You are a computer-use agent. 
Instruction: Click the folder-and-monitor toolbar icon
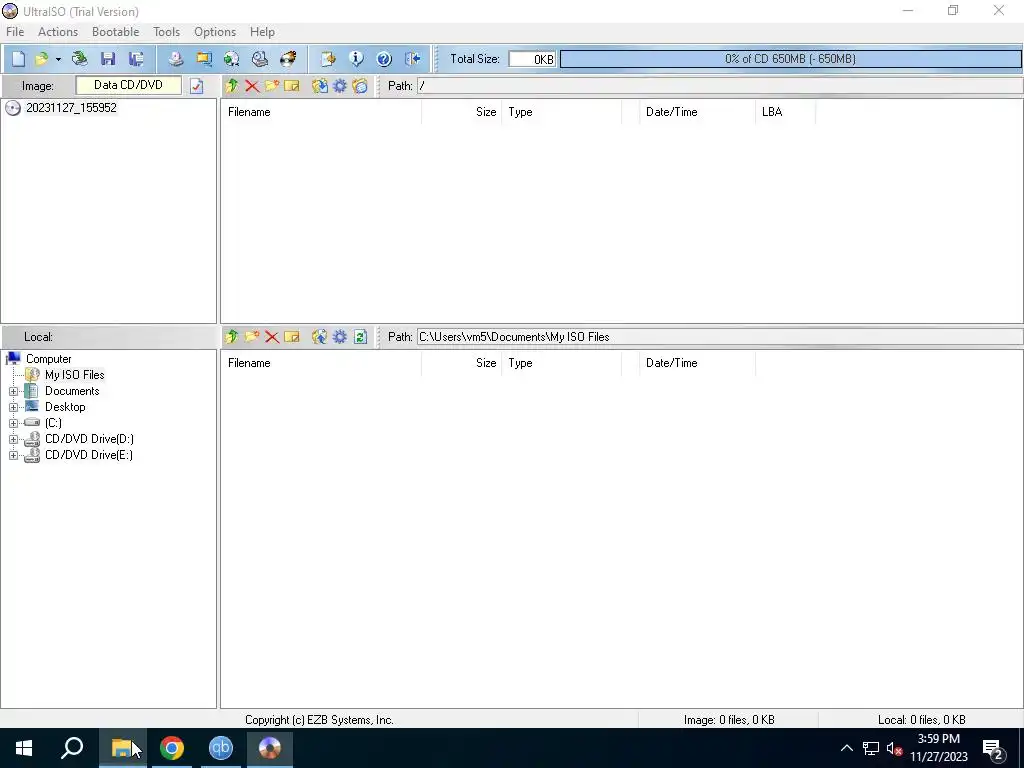click(x=204, y=59)
